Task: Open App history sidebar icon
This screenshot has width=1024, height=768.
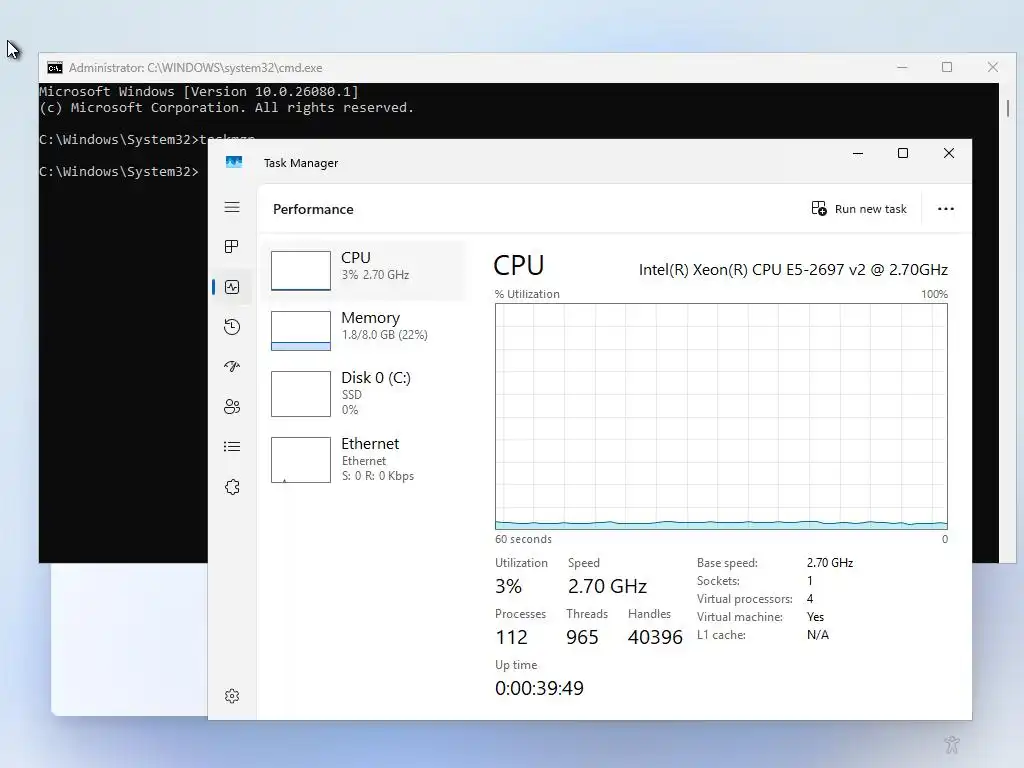Action: click(232, 327)
